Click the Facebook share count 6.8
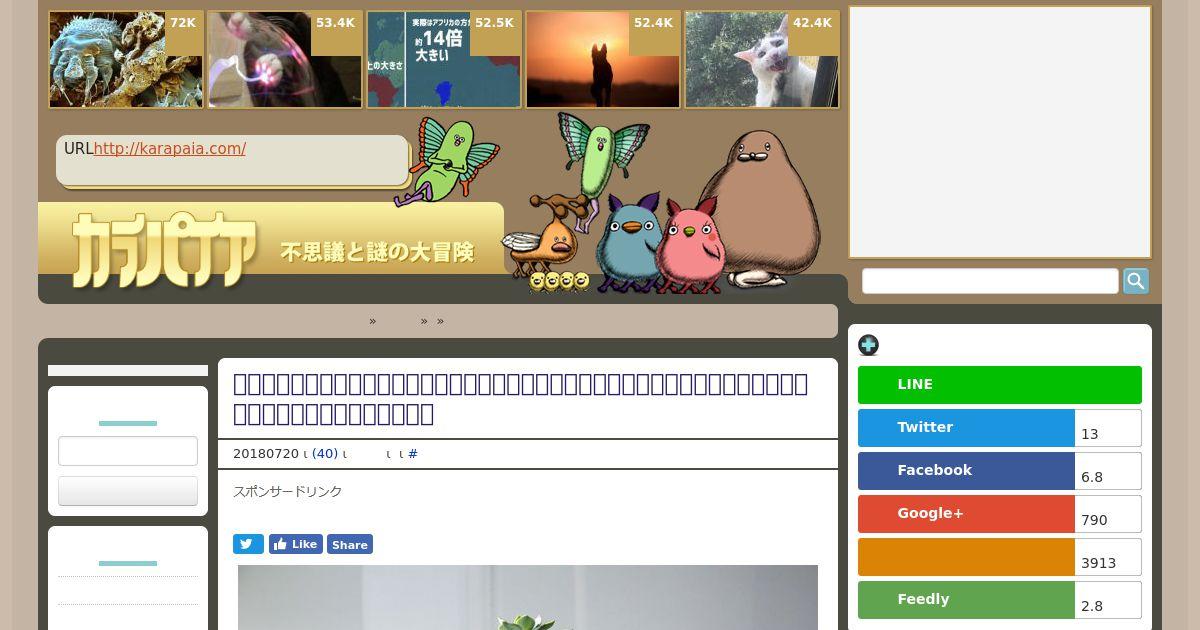 1108,471
